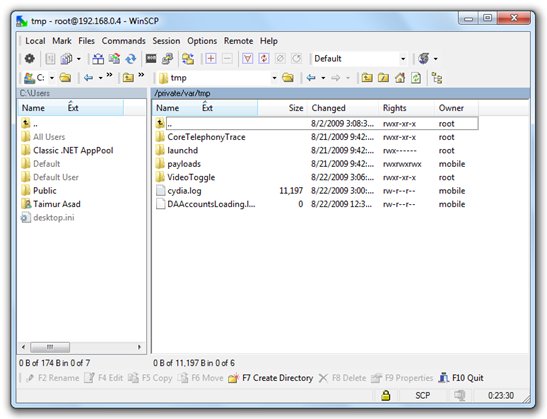Click the remote Refresh icon
This screenshot has width=547, height=419.
point(416,77)
